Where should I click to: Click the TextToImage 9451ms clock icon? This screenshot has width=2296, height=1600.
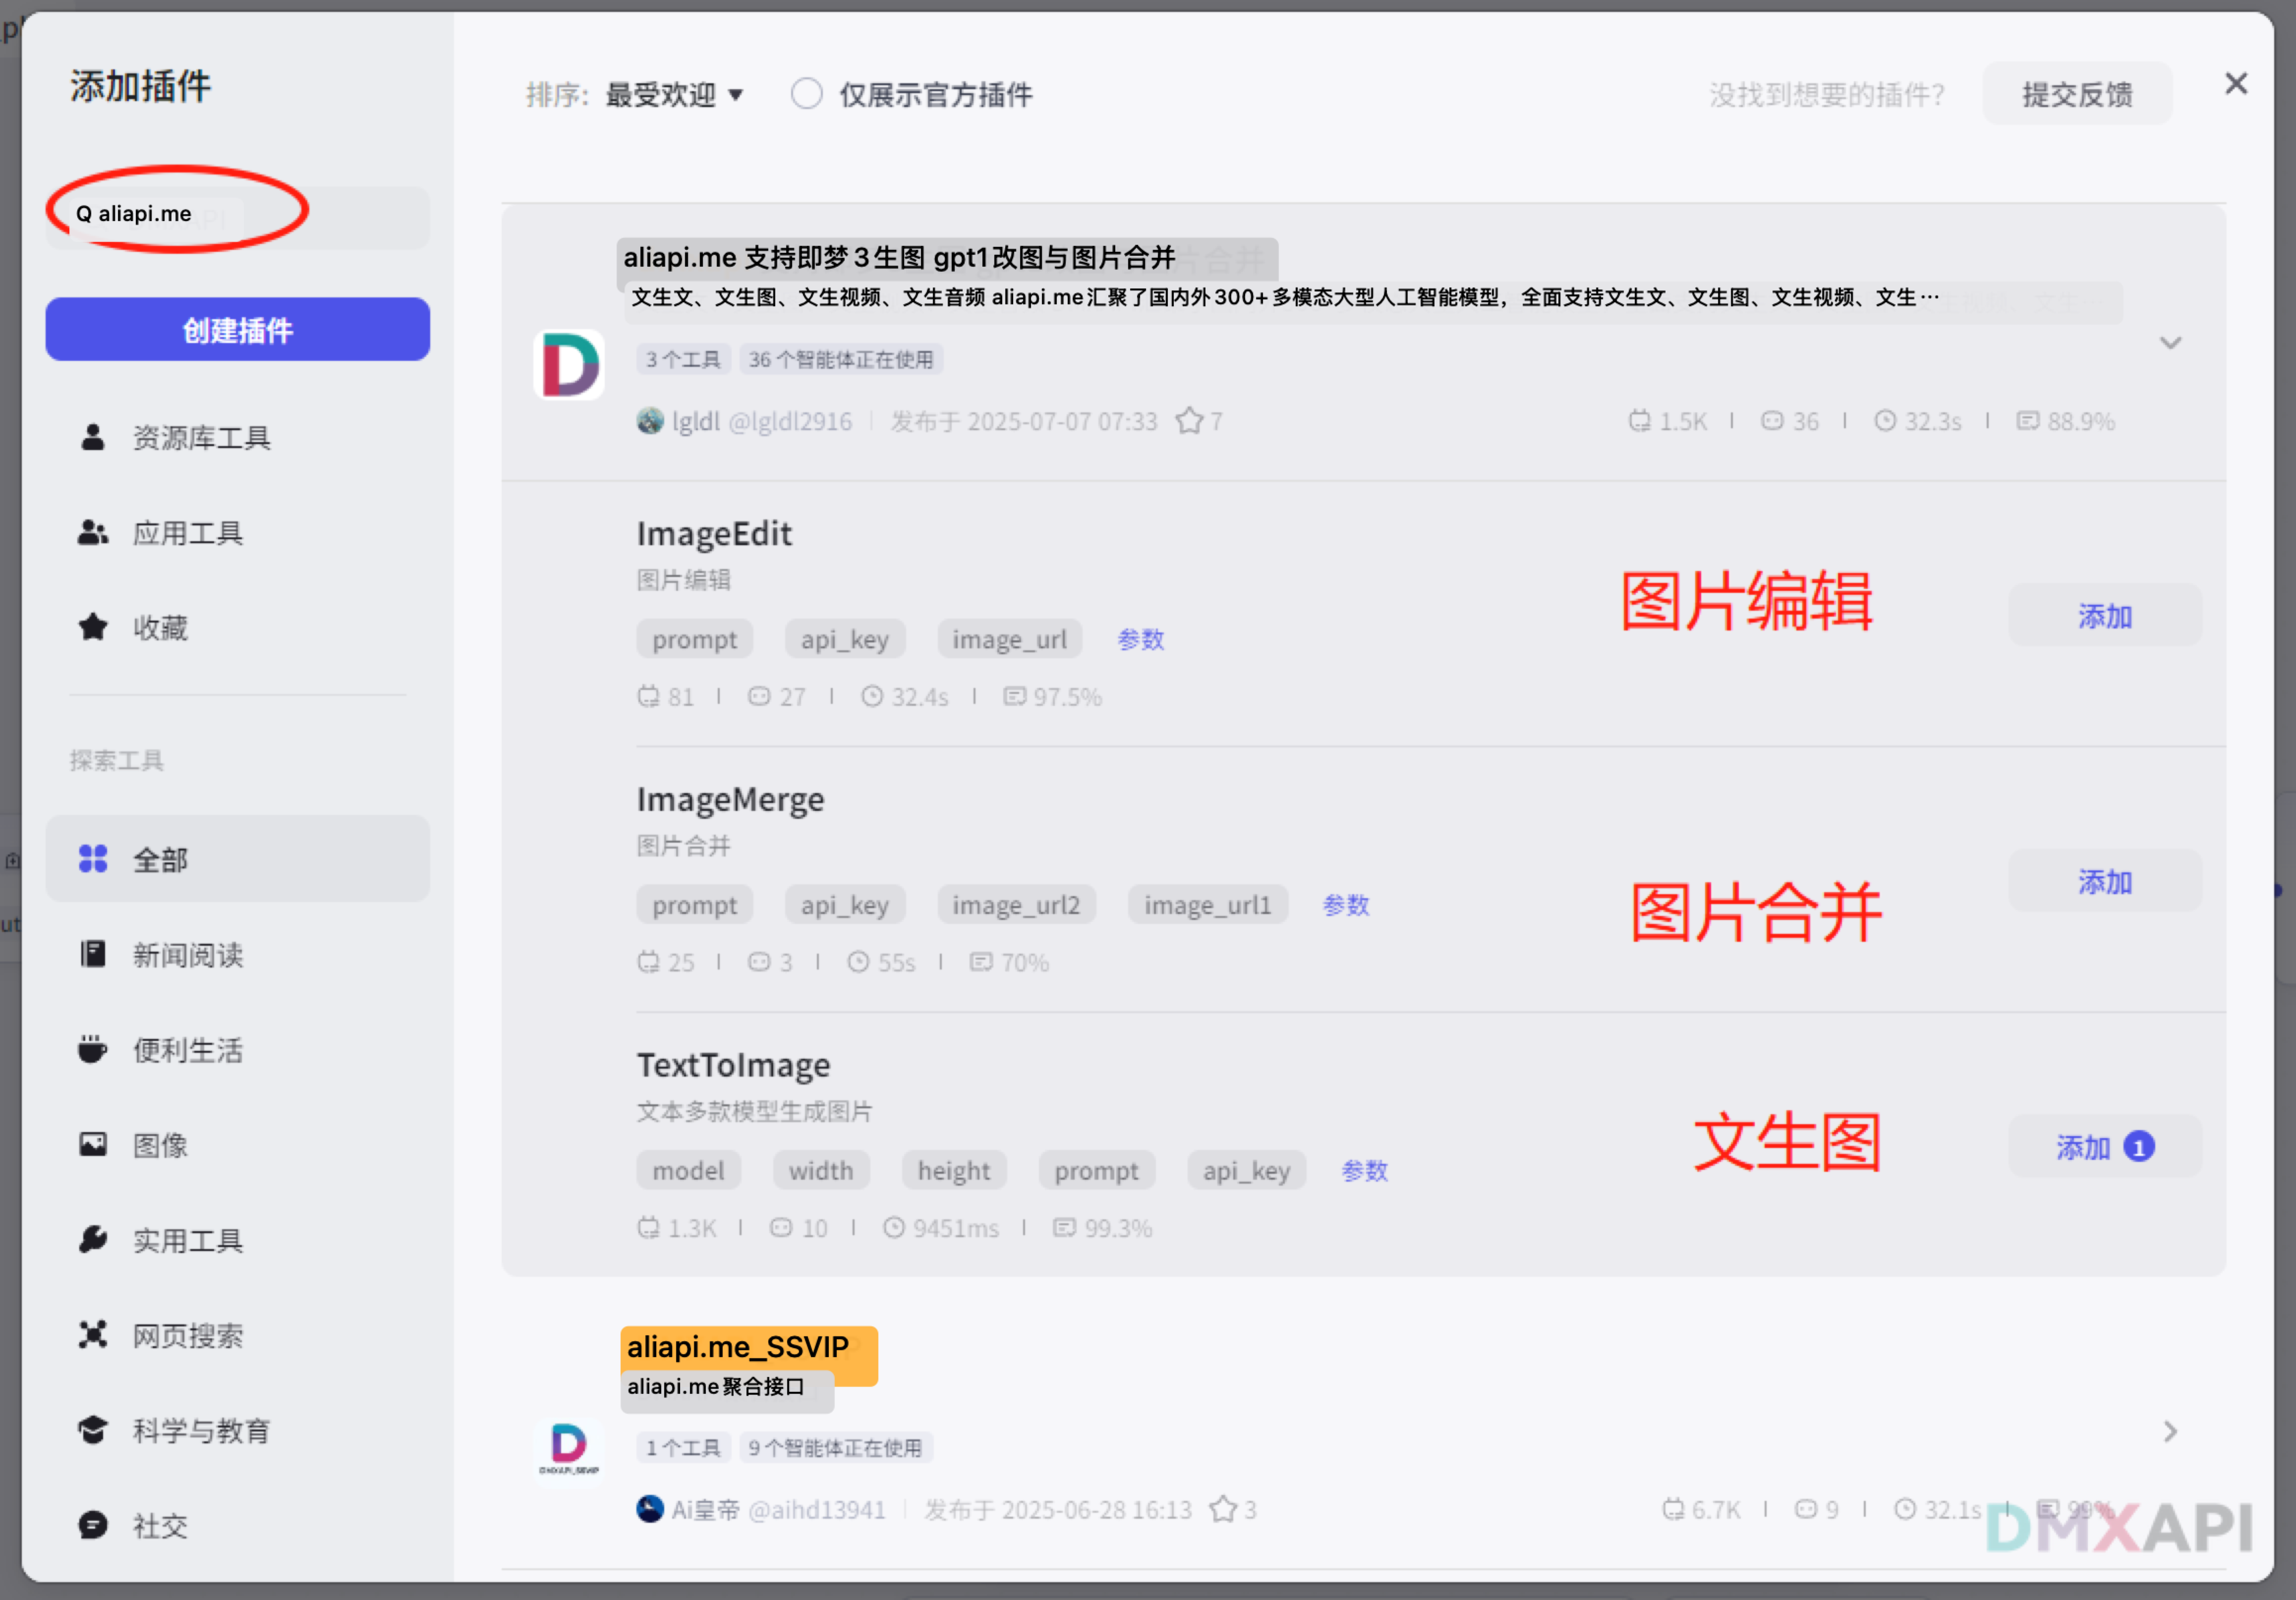coord(893,1227)
